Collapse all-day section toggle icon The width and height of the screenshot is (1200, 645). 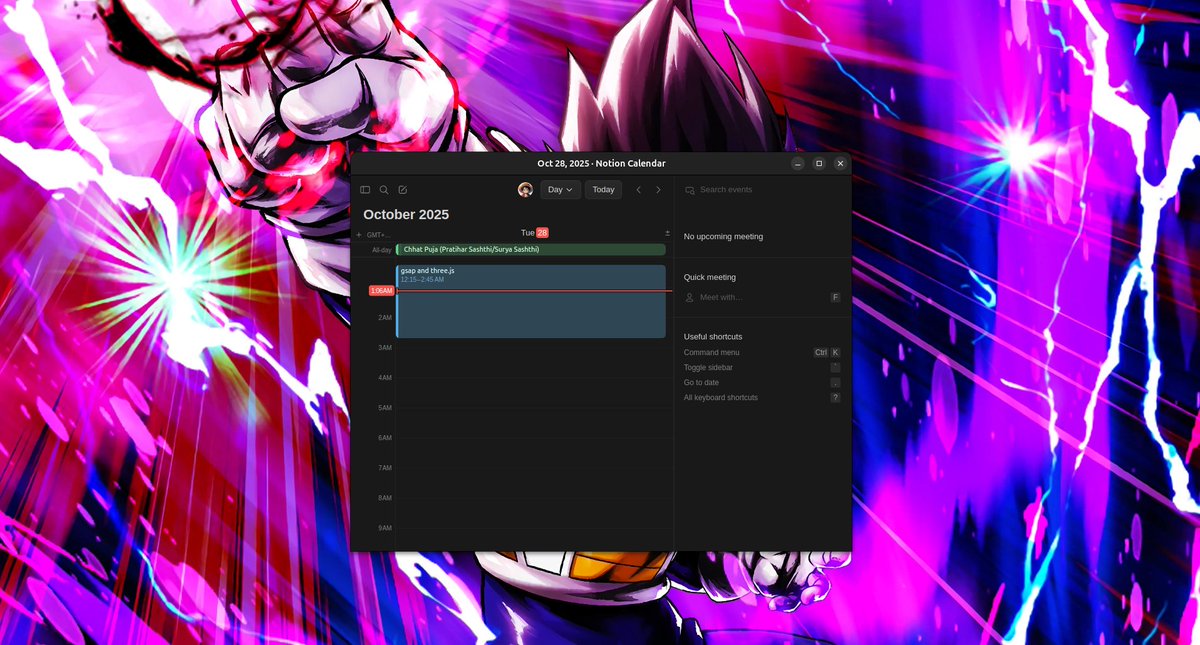point(667,233)
